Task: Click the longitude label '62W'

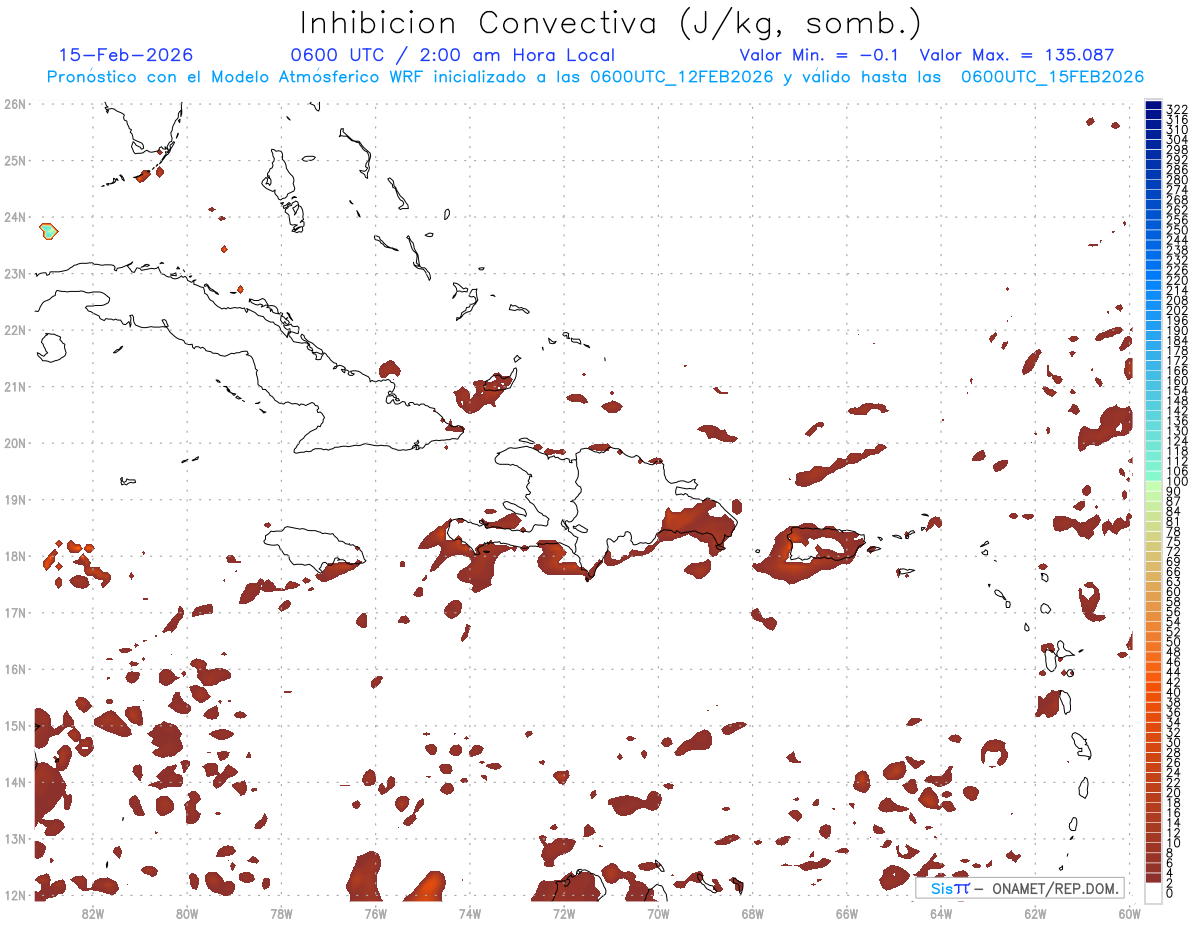Action: tap(1035, 912)
